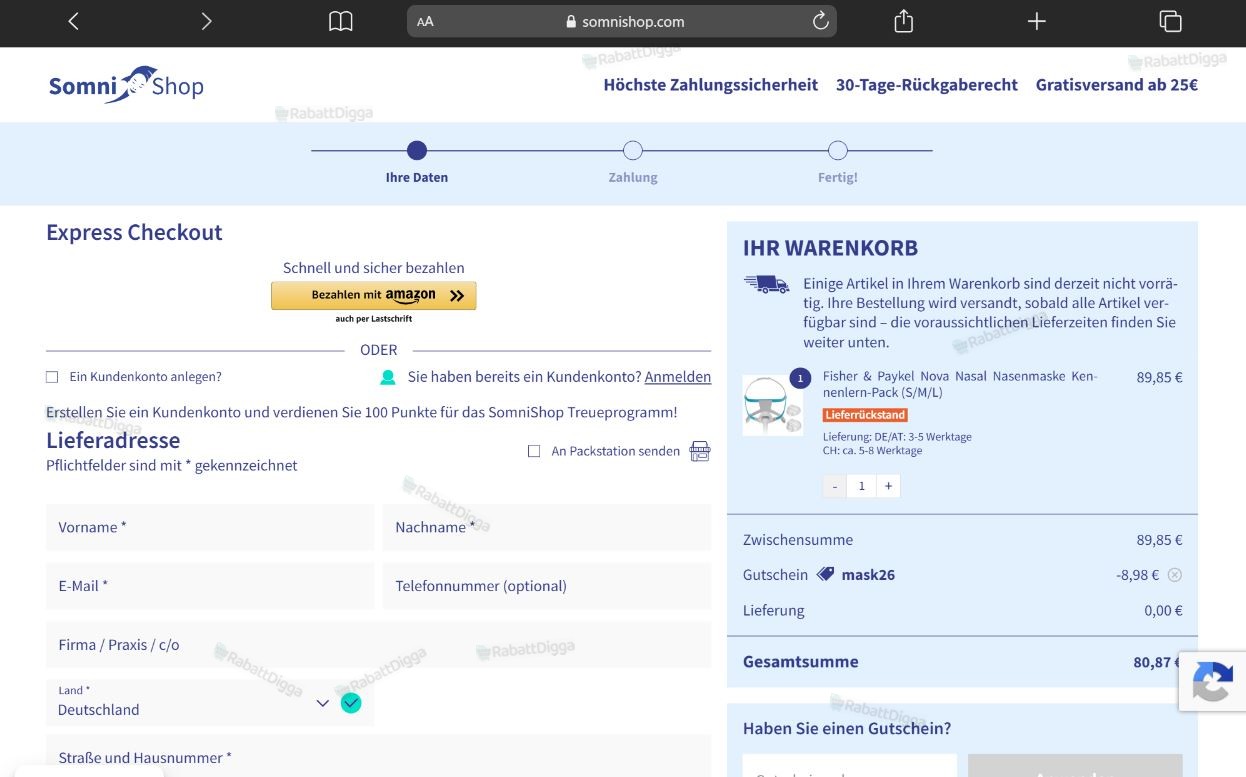Click the coupon tag icon beside mask26

(x=825, y=574)
